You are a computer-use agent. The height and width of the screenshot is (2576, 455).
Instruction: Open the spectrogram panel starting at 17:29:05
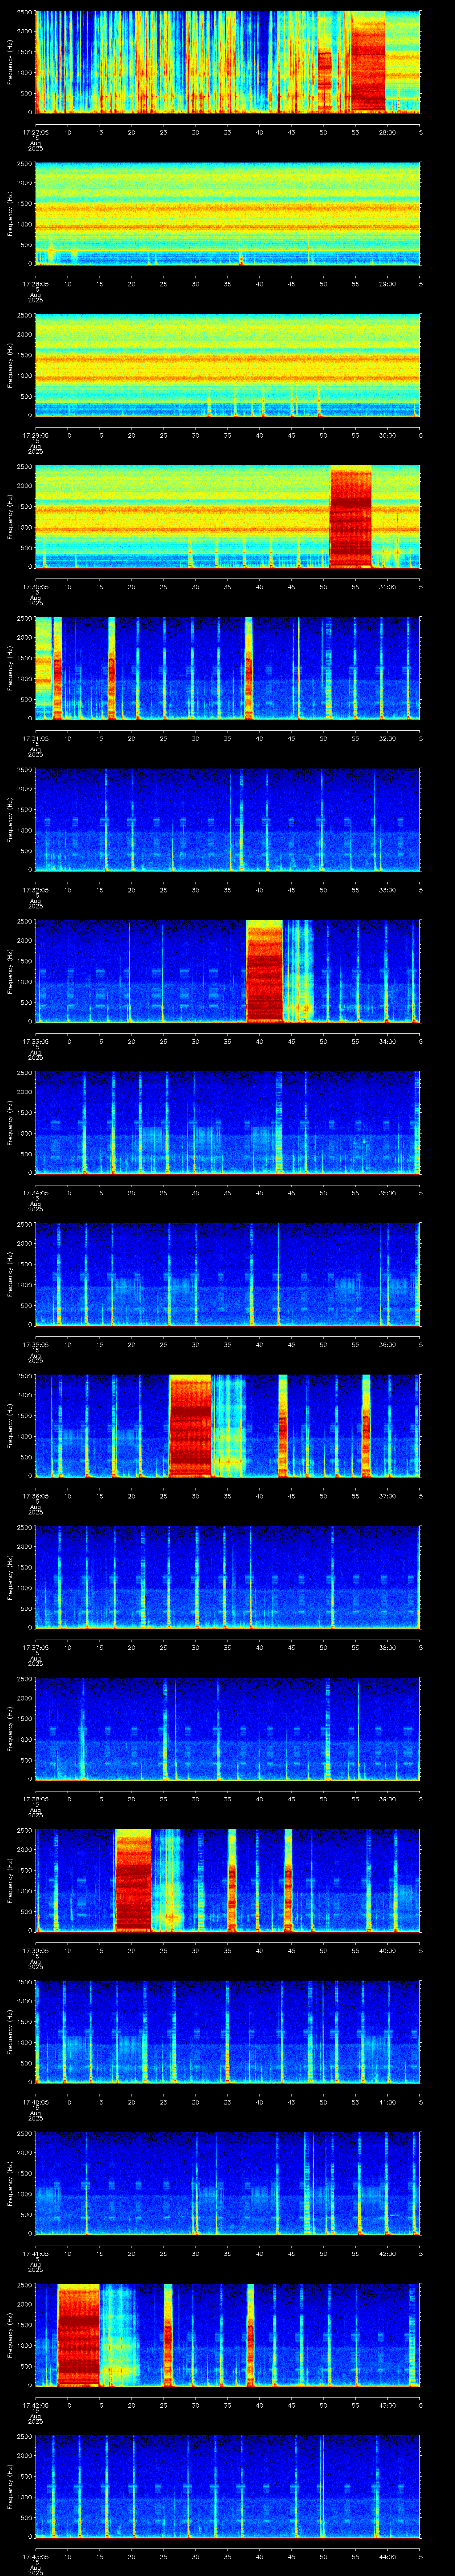(227, 365)
